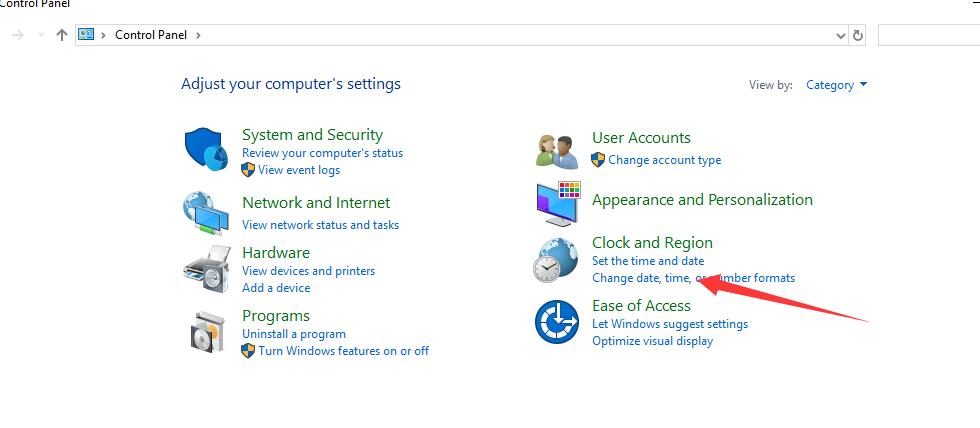
Task: Open Change date, time, or number formats
Action: [693, 278]
